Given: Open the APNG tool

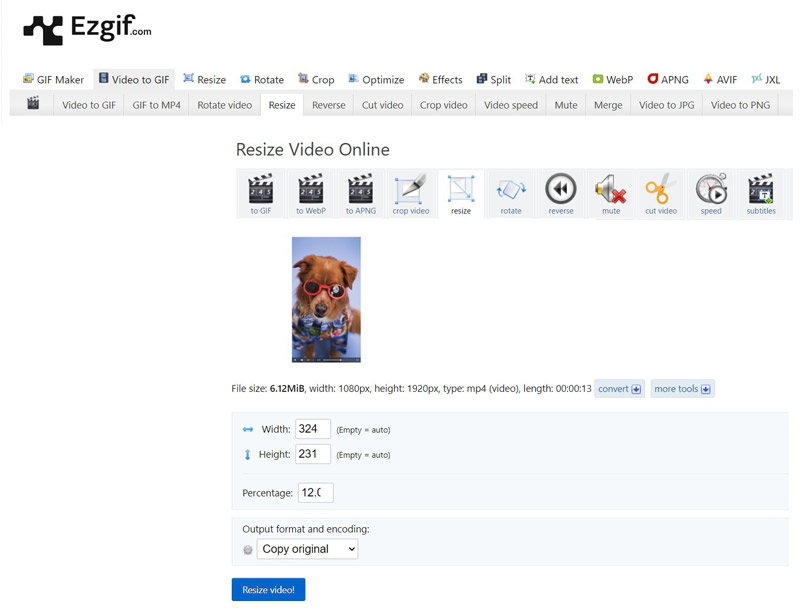Looking at the screenshot, I should [x=668, y=80].
